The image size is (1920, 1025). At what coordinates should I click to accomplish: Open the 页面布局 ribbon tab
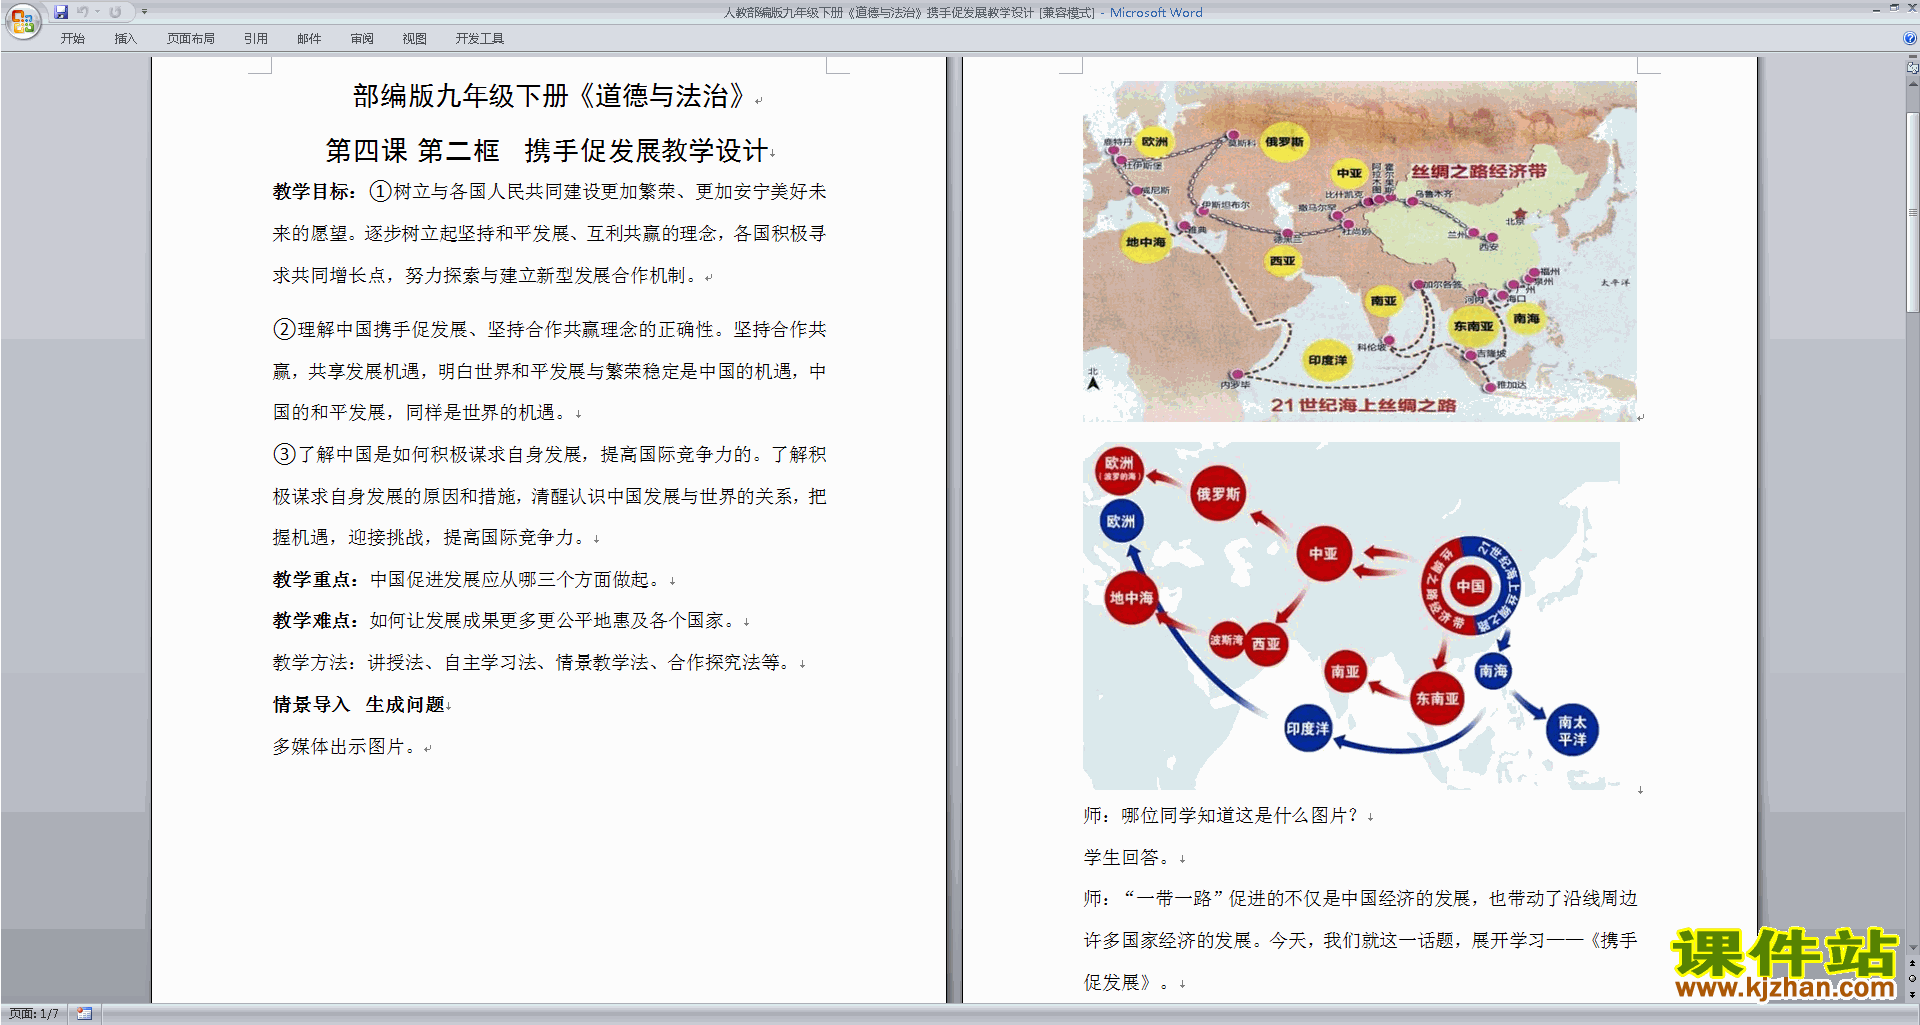tap(191, 39)
